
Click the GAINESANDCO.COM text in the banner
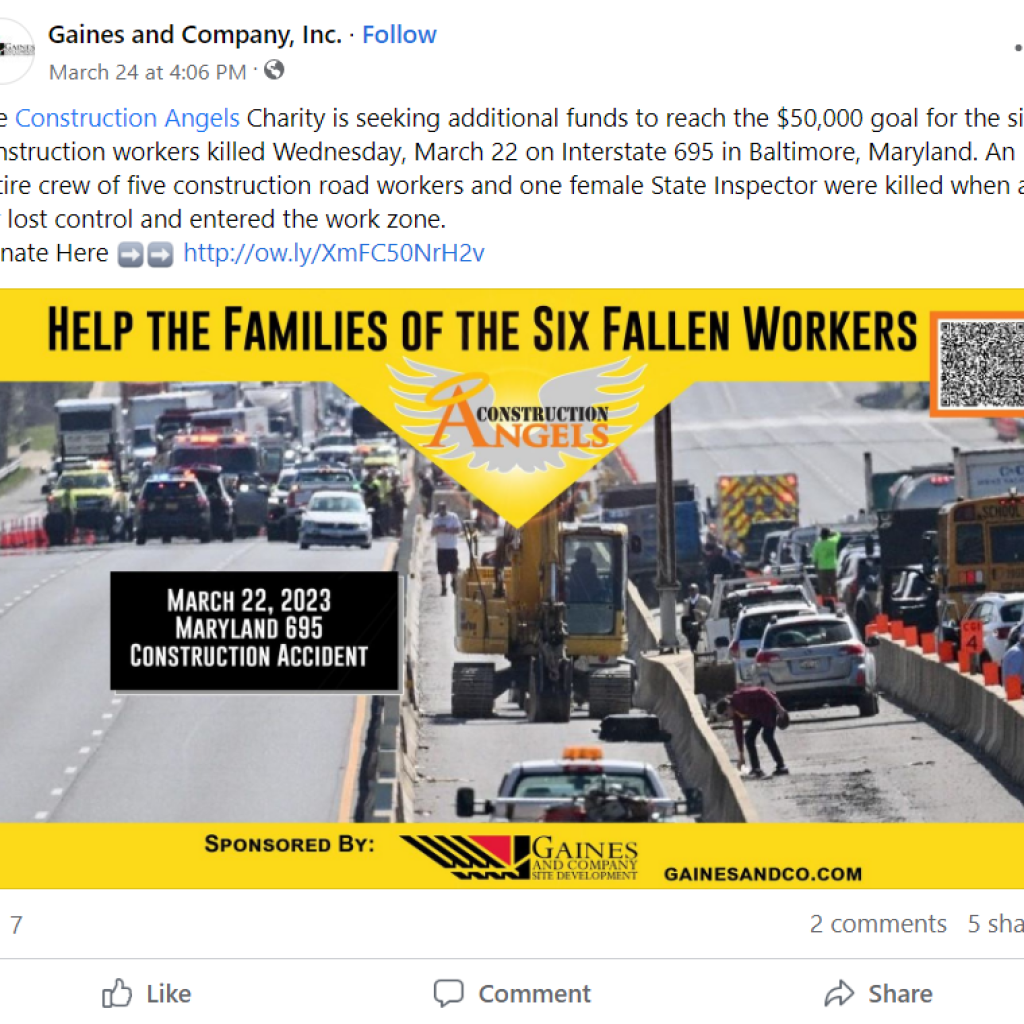(763, 874)
